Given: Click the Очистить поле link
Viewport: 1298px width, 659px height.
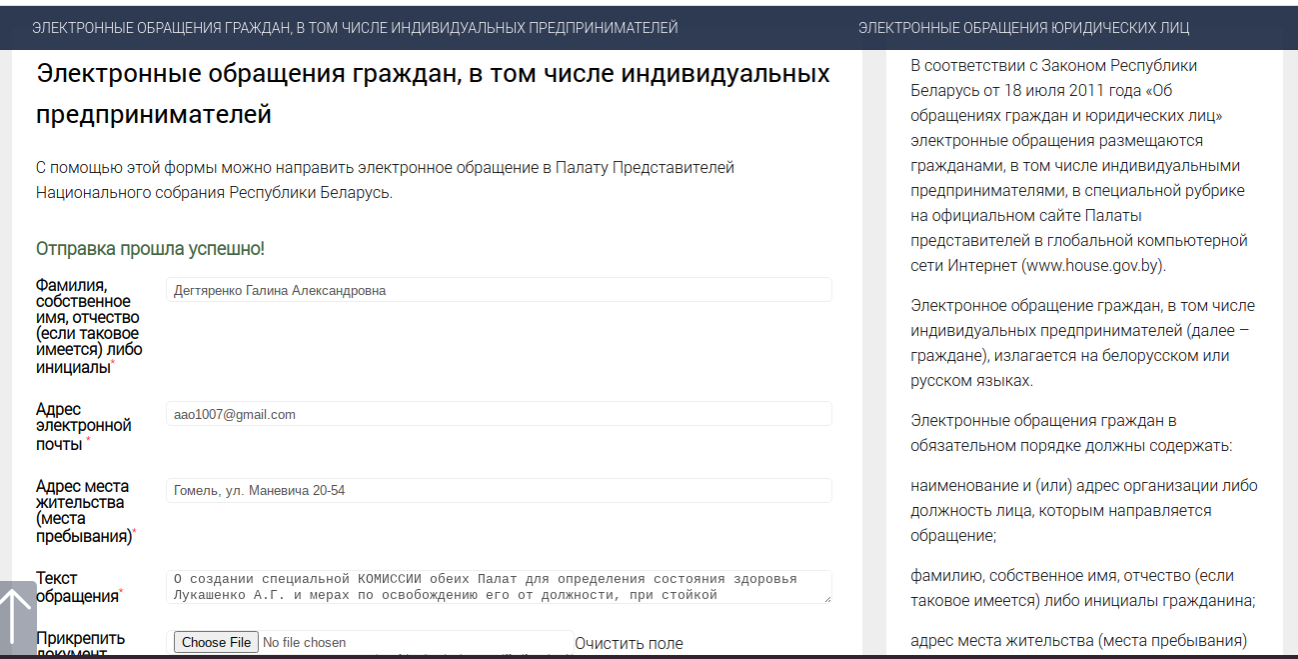Looking at the screenshot, I should click(x=628, y=643).
